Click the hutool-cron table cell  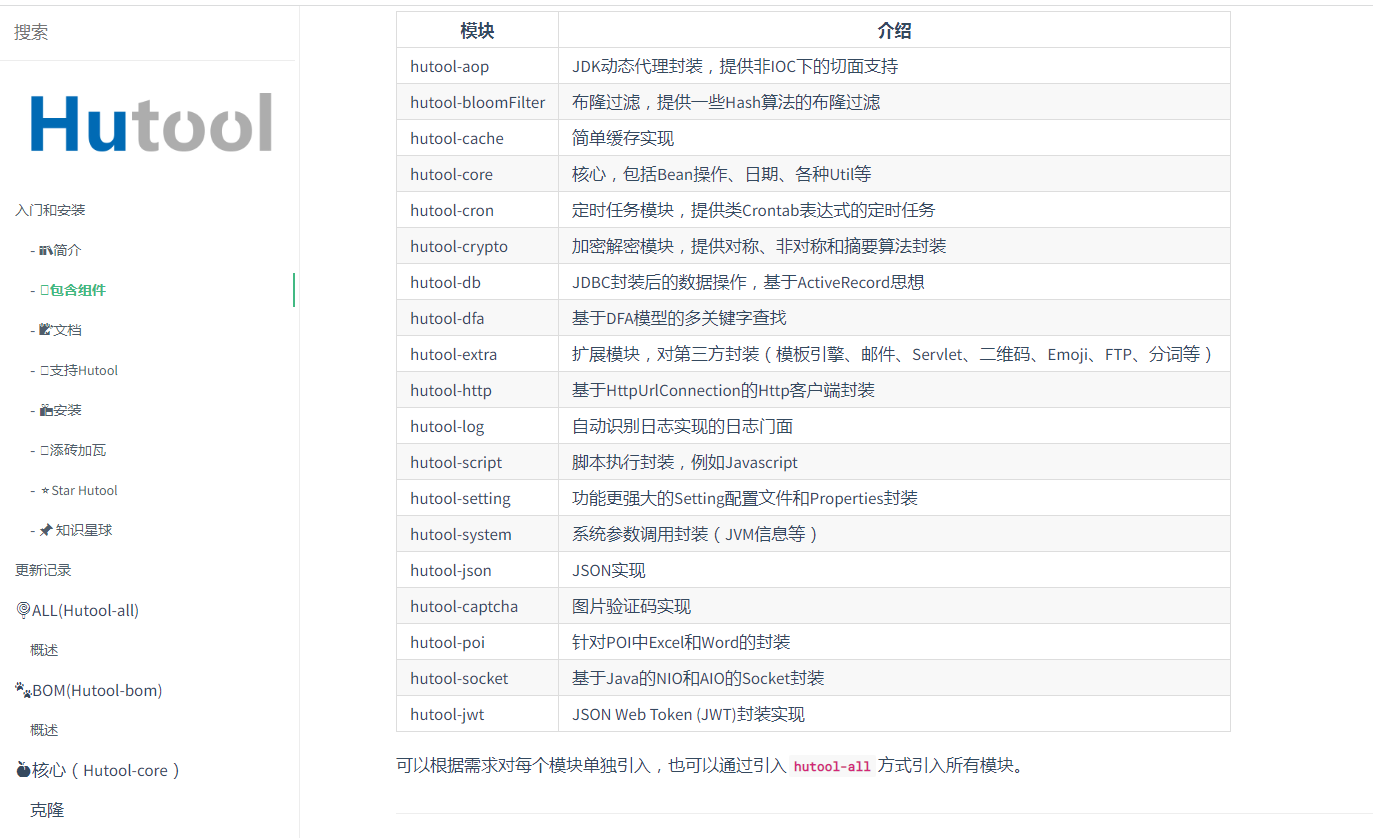[x=477, y=210]
